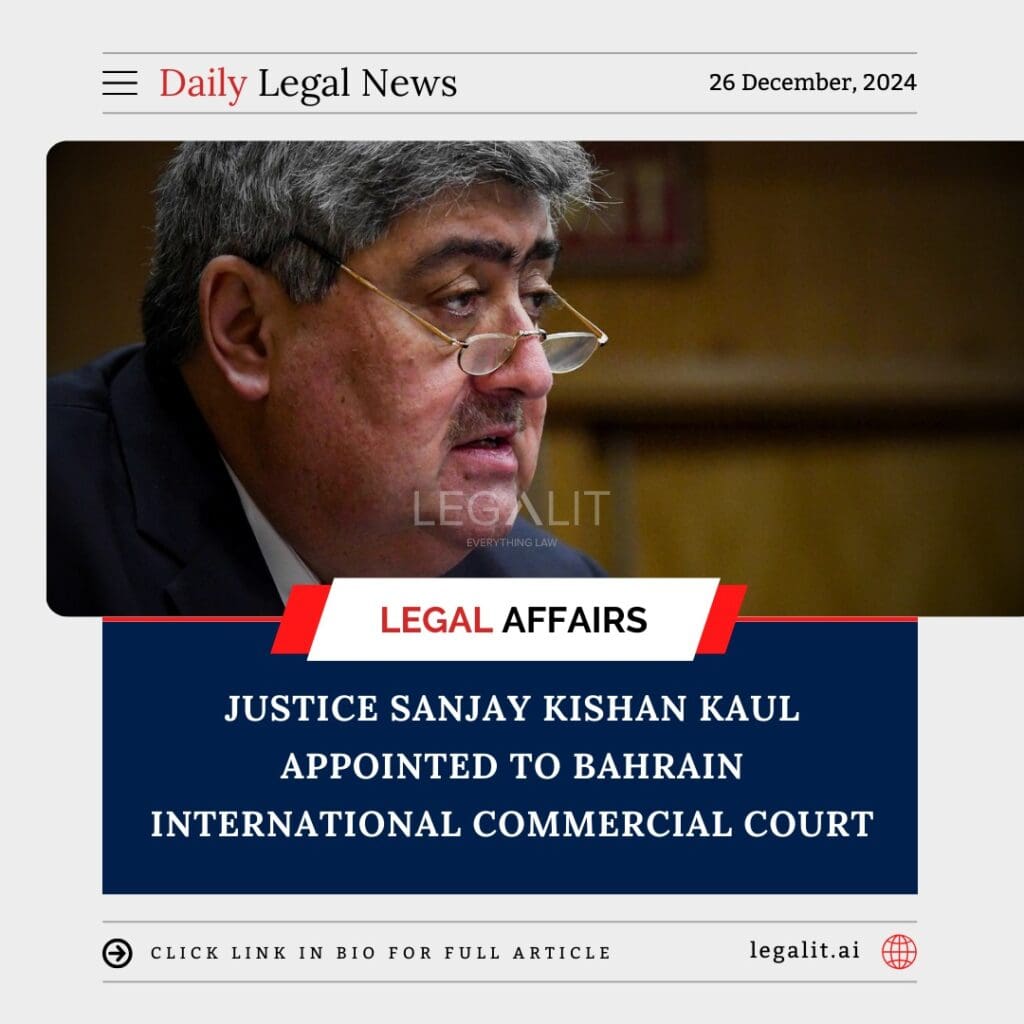
Task: Click the circled arrow icon
Action: pos(118,953)
